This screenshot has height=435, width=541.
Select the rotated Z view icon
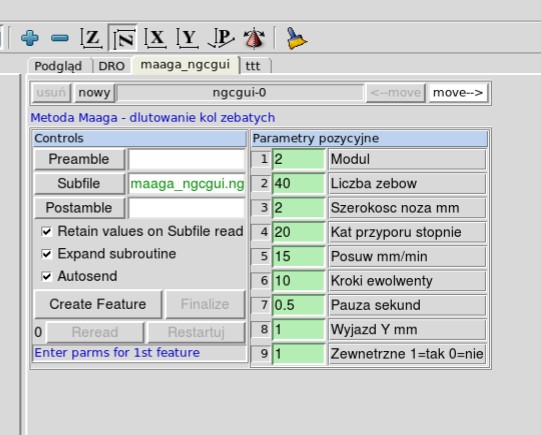tap(123, 38)
